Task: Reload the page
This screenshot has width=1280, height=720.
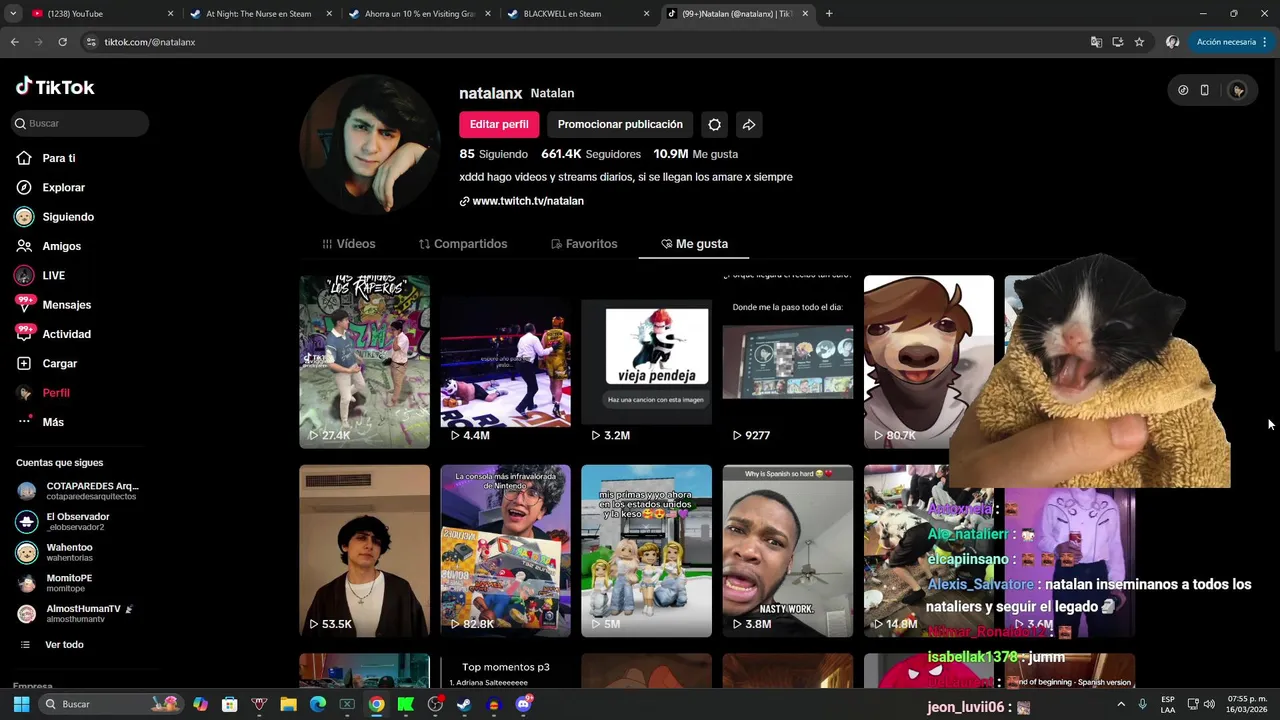Action: point(62,42)
